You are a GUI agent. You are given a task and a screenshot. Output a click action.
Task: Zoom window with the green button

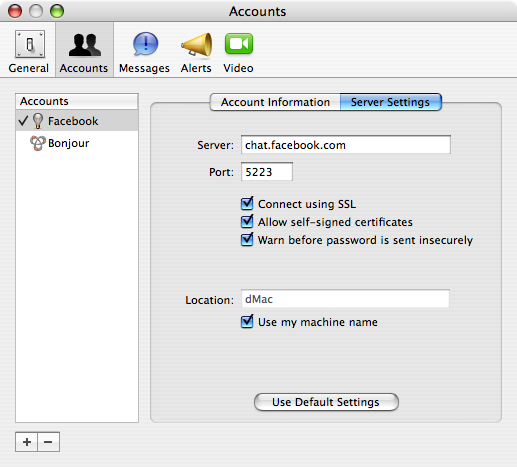(57, 11)
